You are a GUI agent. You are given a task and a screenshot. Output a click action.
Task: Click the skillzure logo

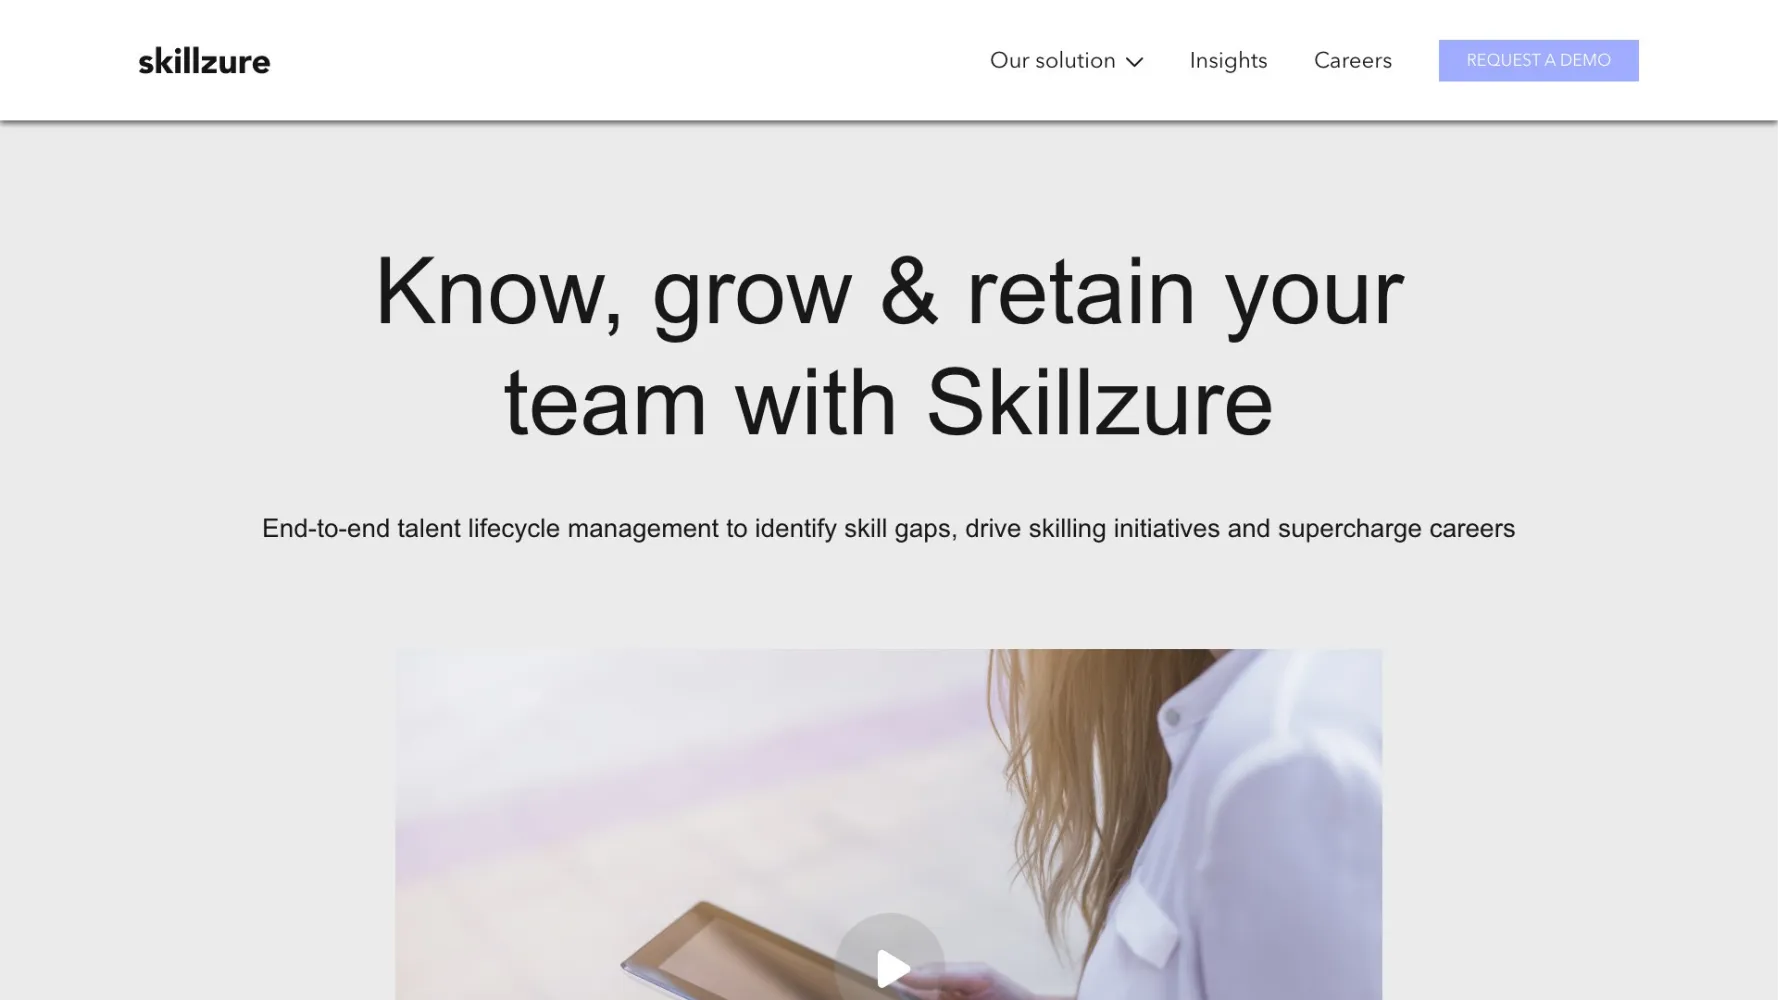(x=204, y=61)
